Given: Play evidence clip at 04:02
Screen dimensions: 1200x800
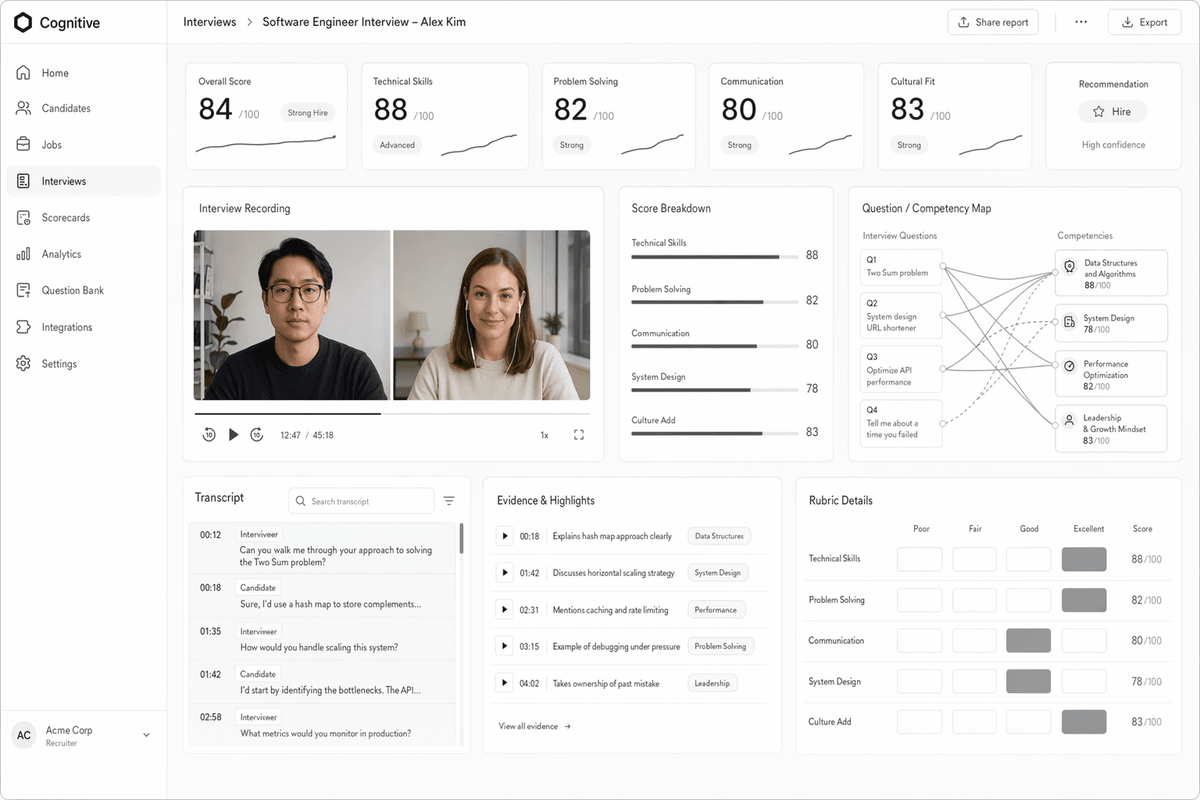Looking at the screenshot, I should [x=504, y=683].
